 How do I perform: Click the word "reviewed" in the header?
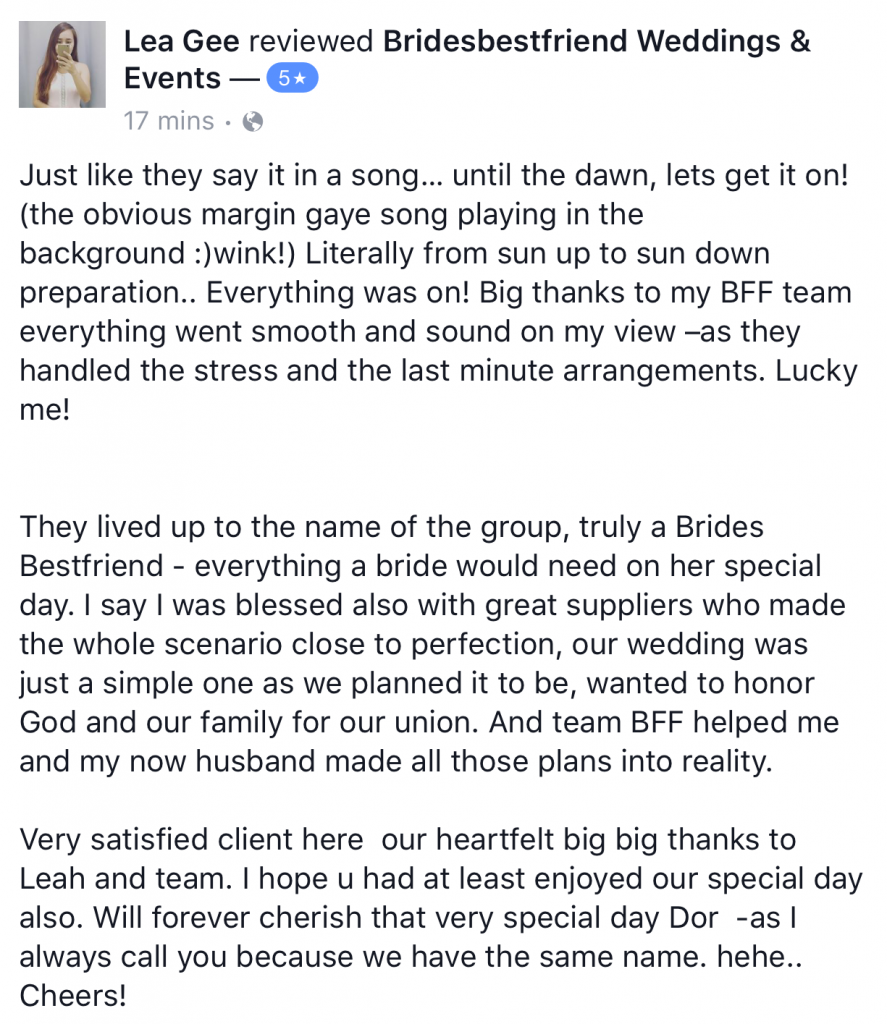click(x=312, y=42)
